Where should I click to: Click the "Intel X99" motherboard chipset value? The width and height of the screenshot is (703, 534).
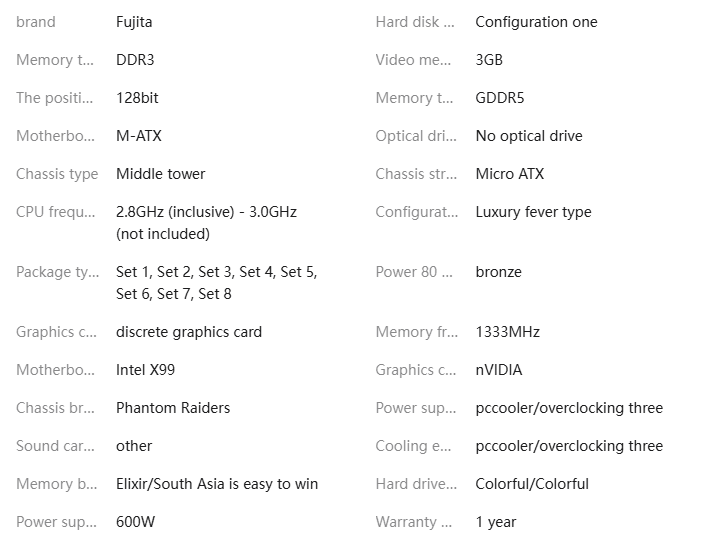pos(145,370)
